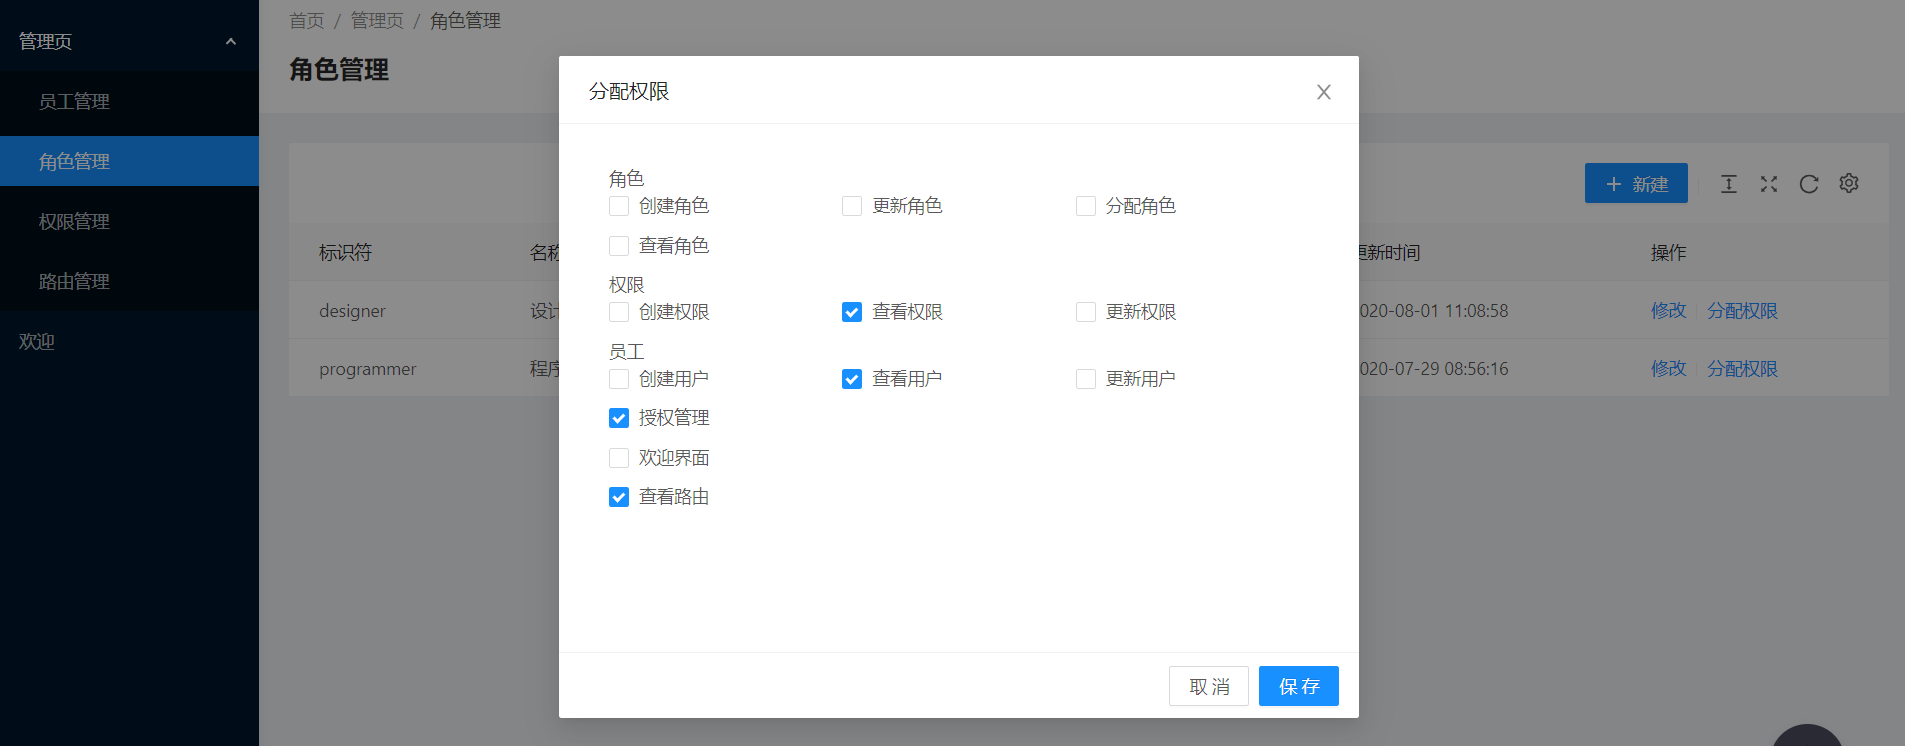Click 分配权限 link for designer row
The height and width of the screenshot is (746, 1905).
point(1742,311)
